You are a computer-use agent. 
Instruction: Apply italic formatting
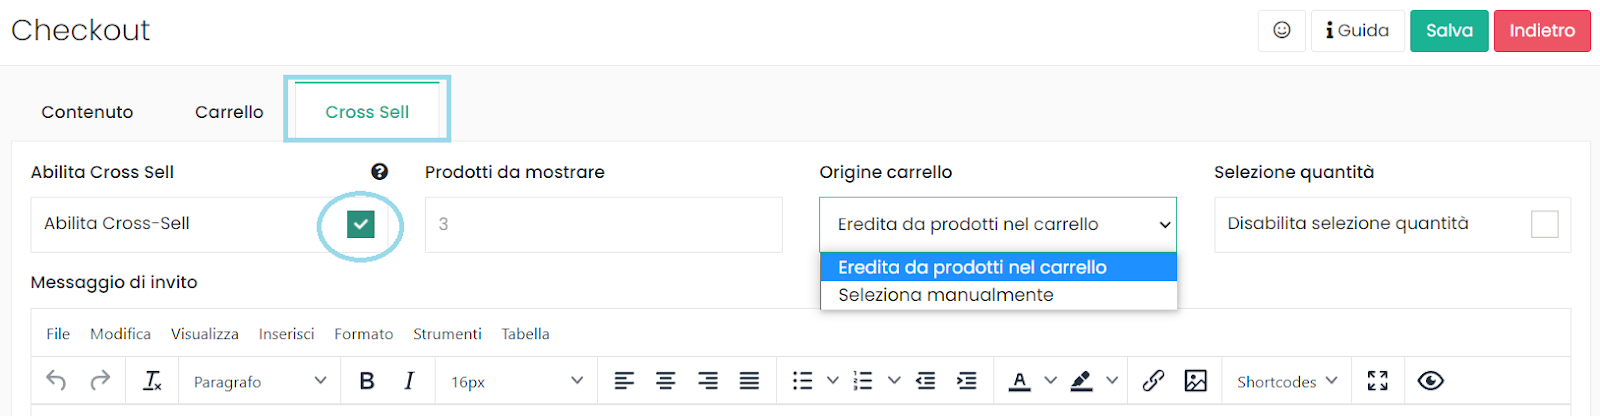click(x=409, y=381)
